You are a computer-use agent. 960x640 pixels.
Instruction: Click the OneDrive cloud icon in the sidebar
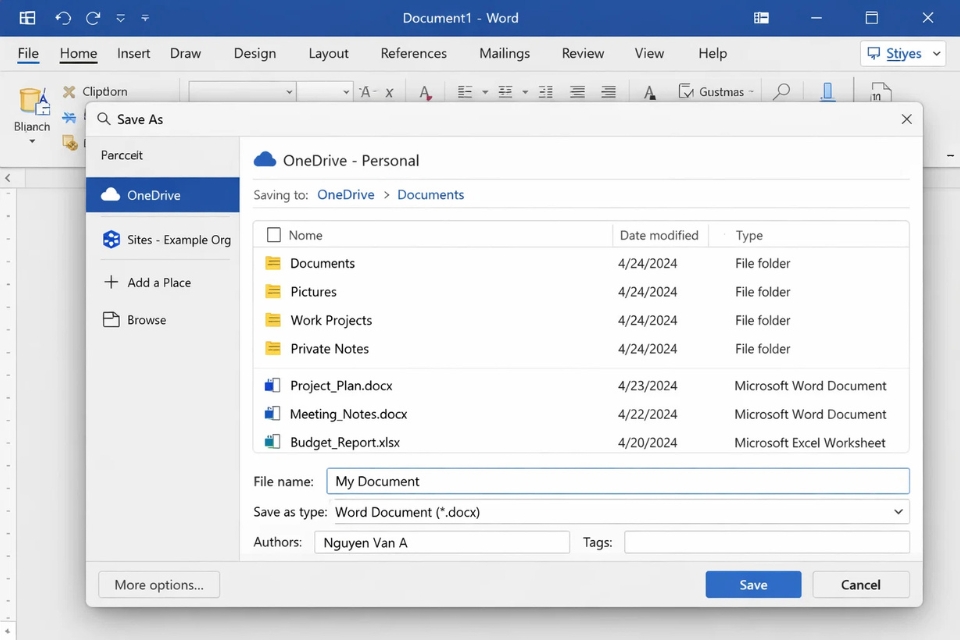coord(109,196)
